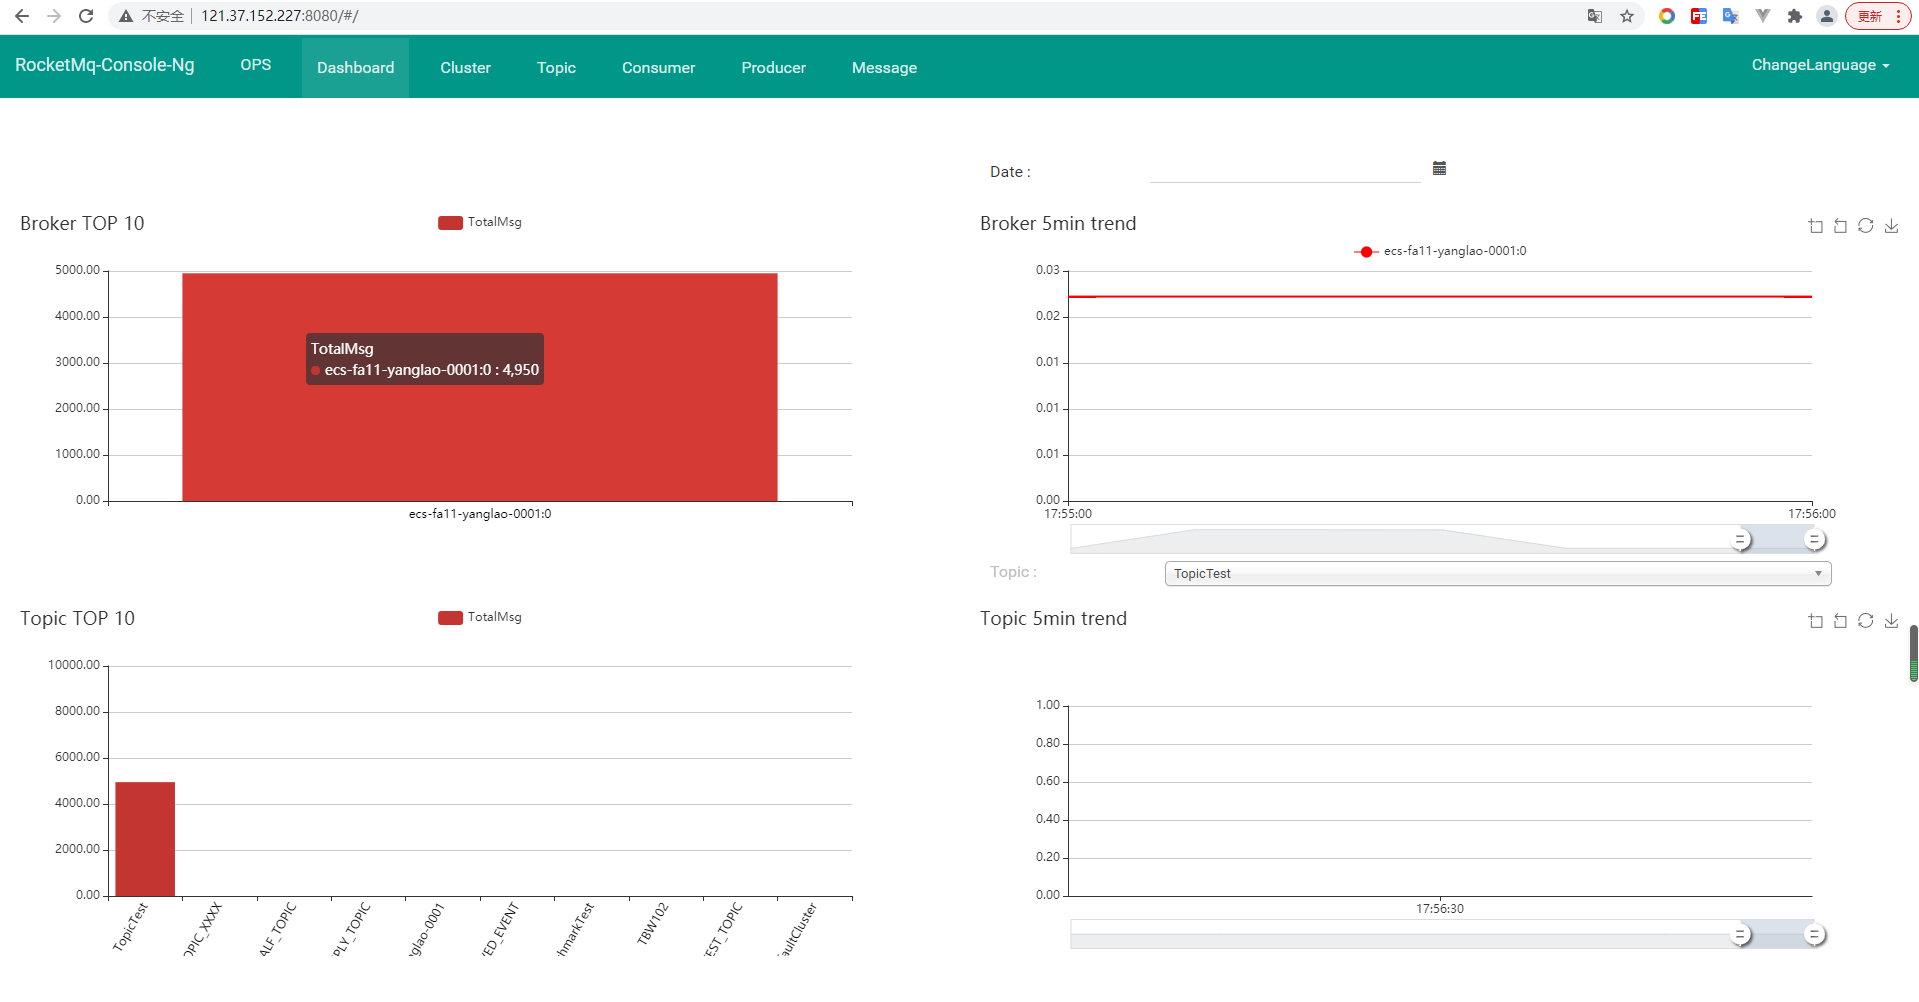Click the right zoom slider handle under Broker trend

pyautogui.click(x=1815, y=540)
